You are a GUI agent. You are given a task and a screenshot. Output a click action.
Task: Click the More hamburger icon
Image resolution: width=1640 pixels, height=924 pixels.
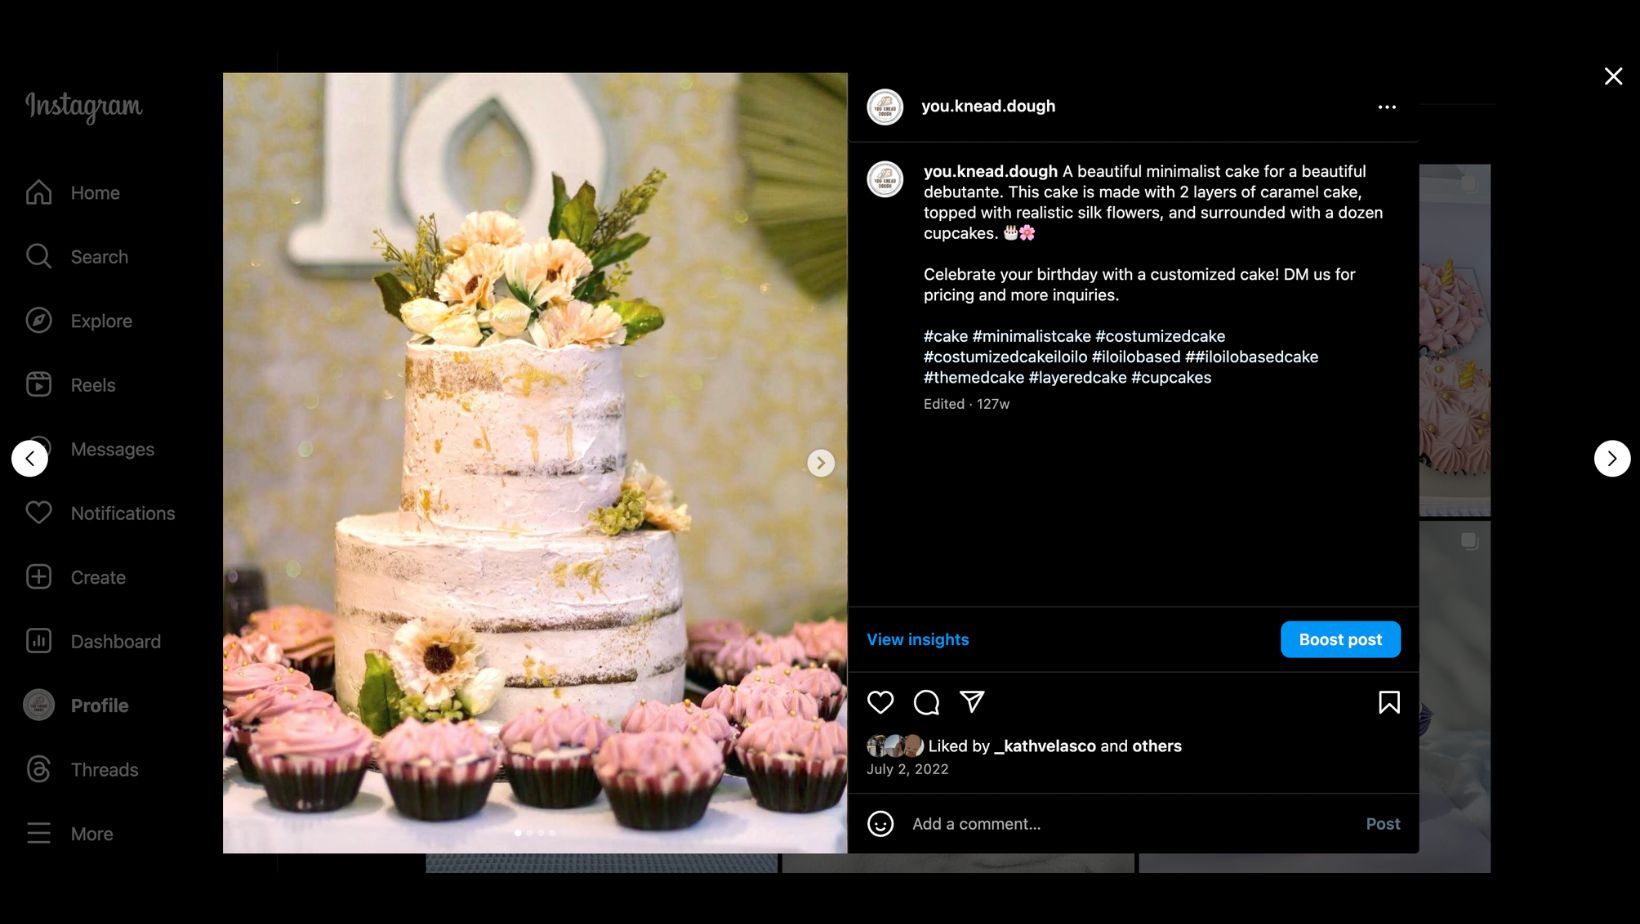(x=39, y=833)
